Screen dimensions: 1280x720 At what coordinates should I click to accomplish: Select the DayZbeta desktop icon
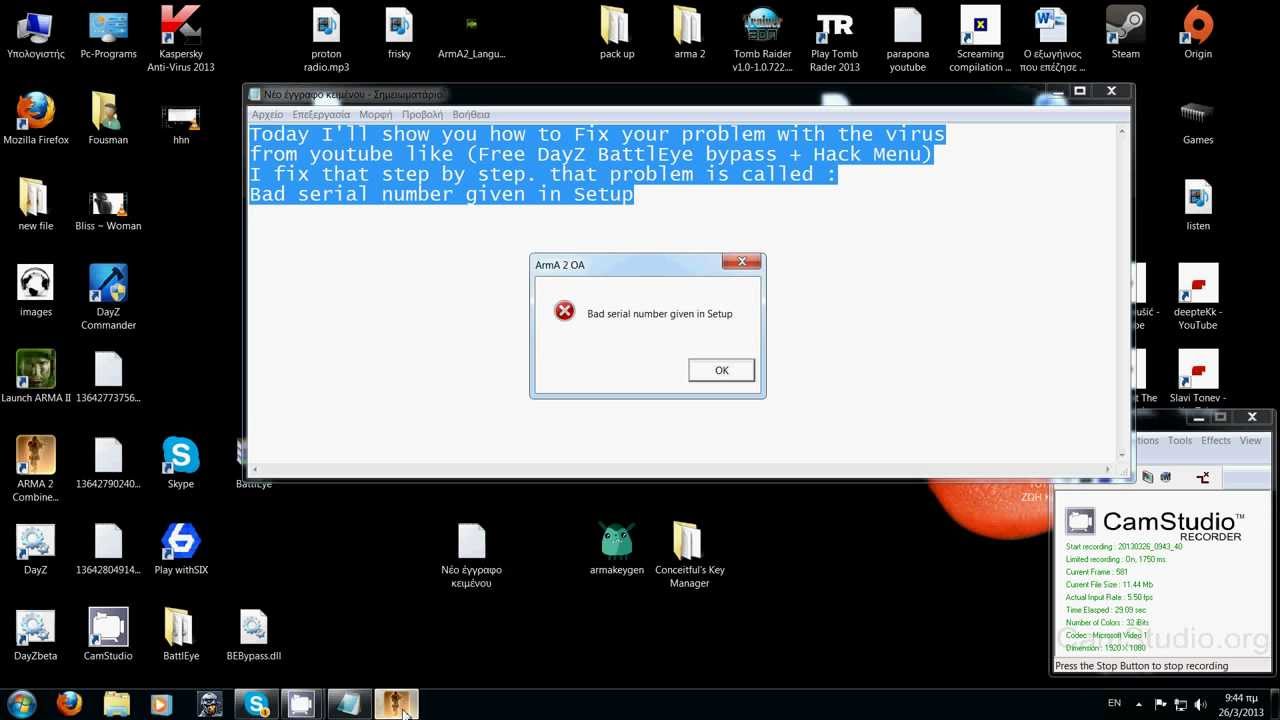point(35,636)
